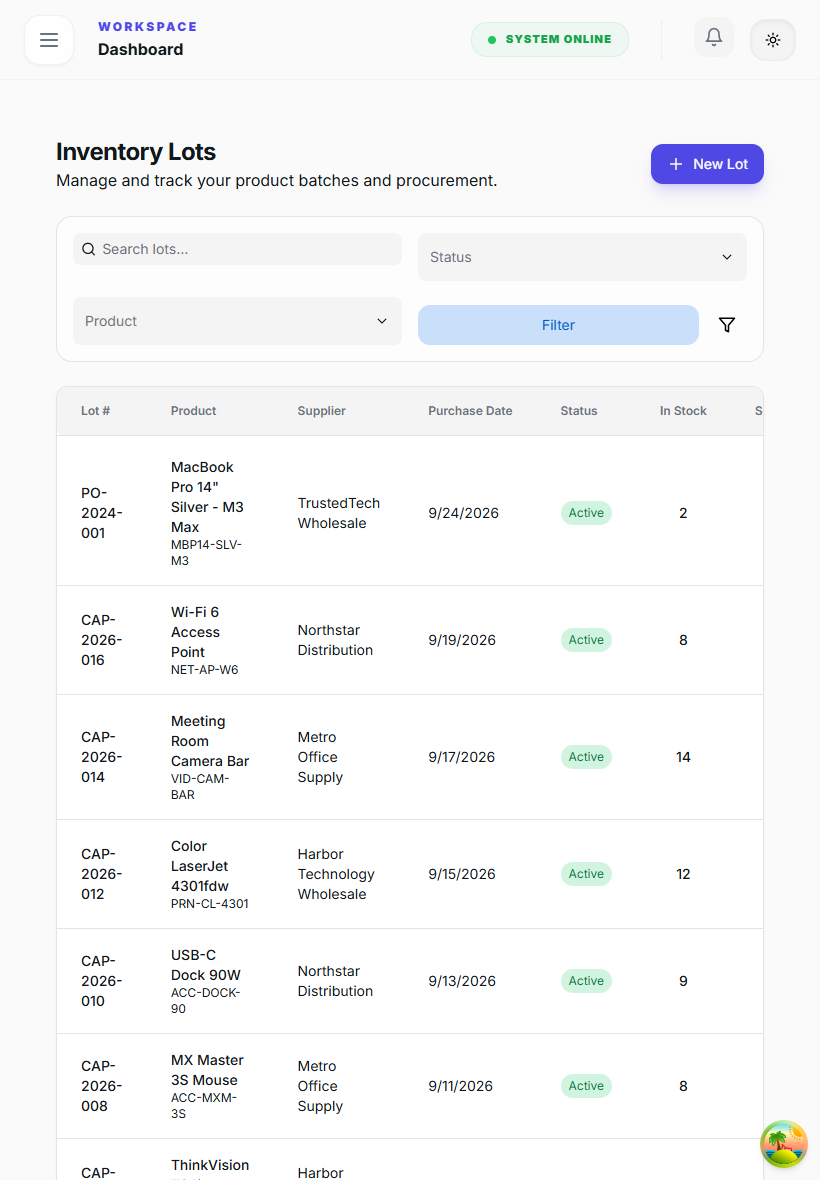Click in-stock value 14
Viewport: 820px width, 1180px height.
pyautogui.click(x=683, y=757)
